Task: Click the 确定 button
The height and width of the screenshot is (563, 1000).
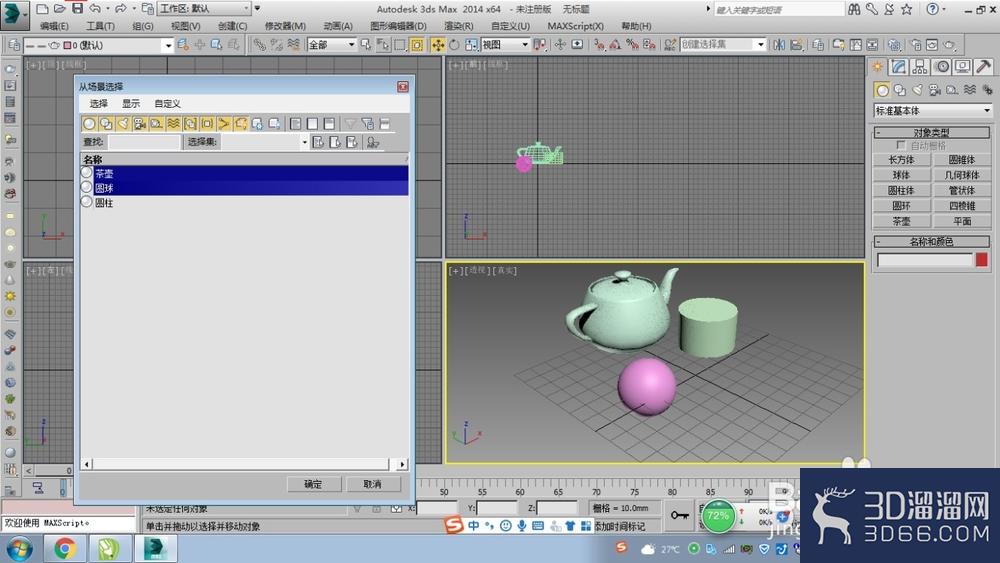Action: point(313,484)
